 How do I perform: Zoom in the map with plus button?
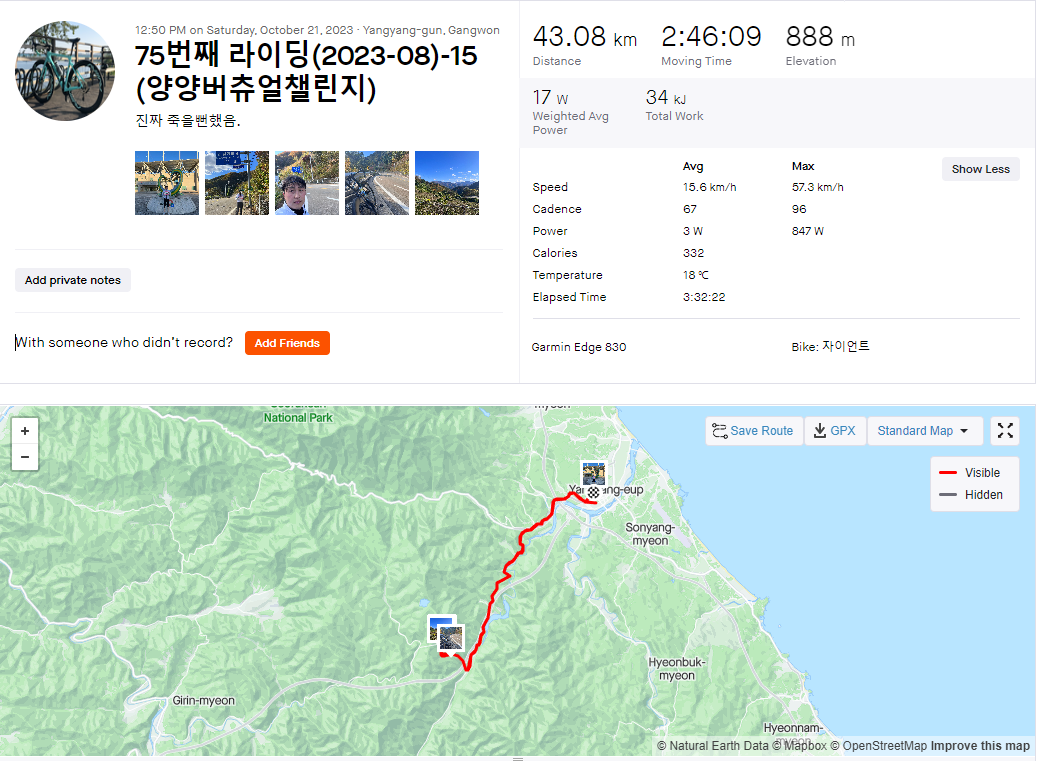point(24,431)
